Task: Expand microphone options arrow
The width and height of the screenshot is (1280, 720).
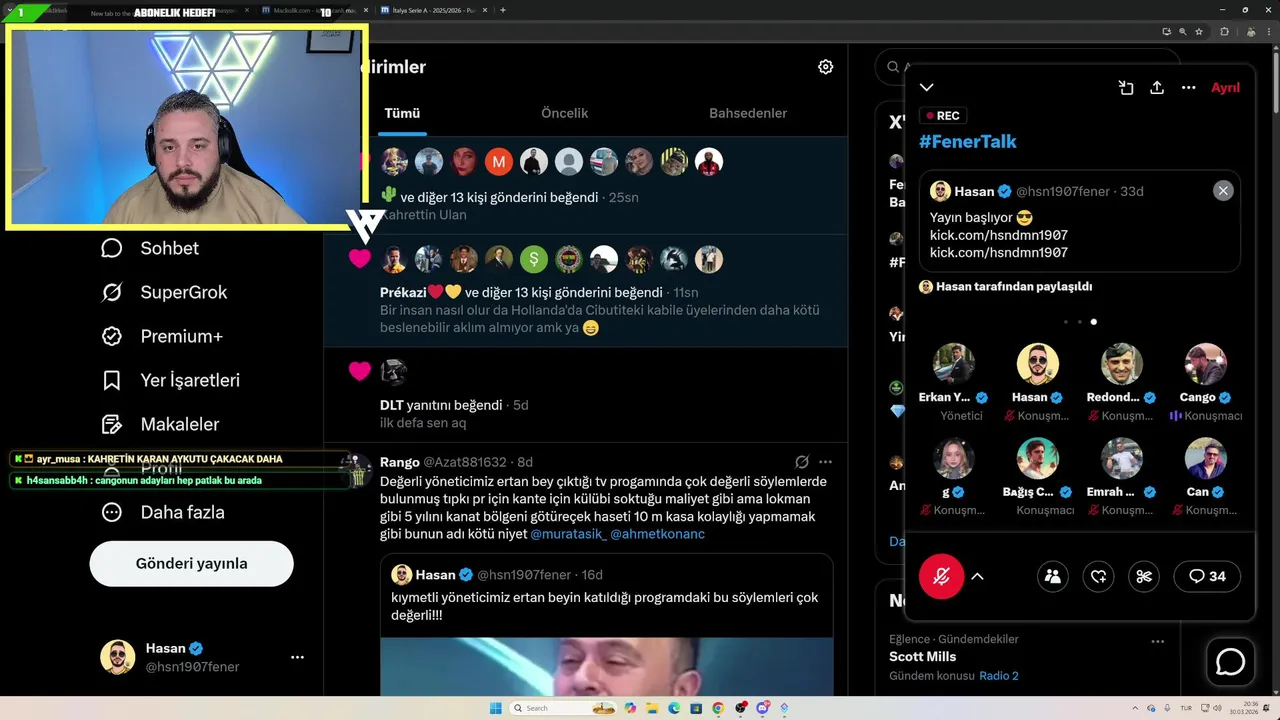Action: tap(977, 576)
